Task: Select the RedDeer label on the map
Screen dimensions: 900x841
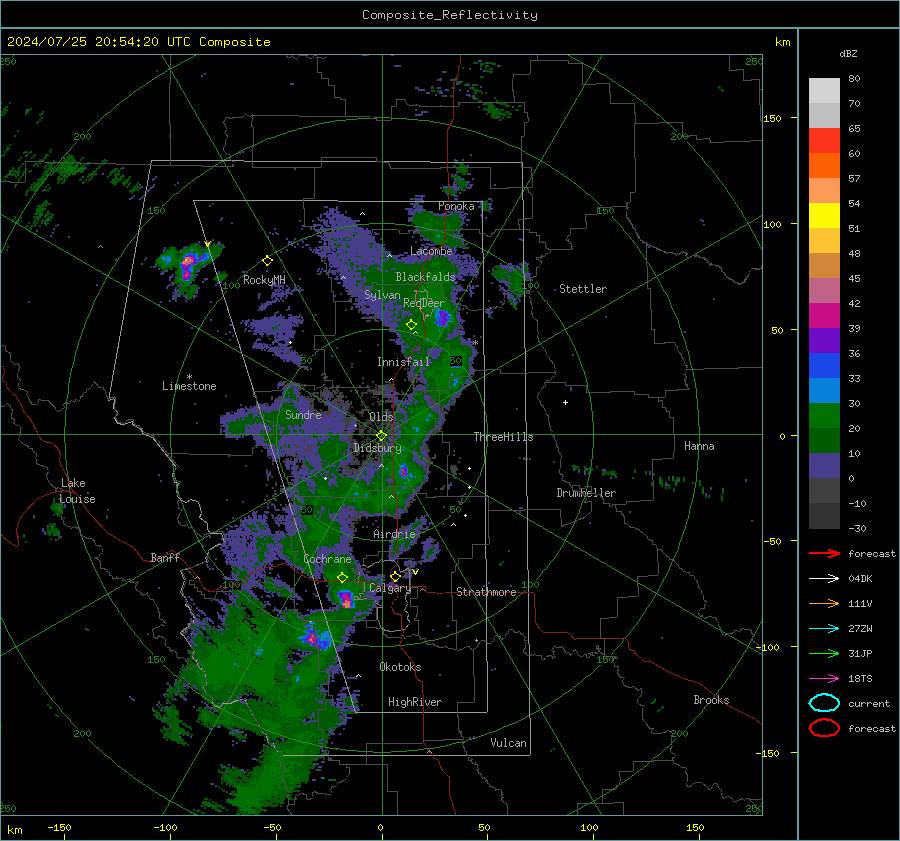Action: [x=424, y=303]
